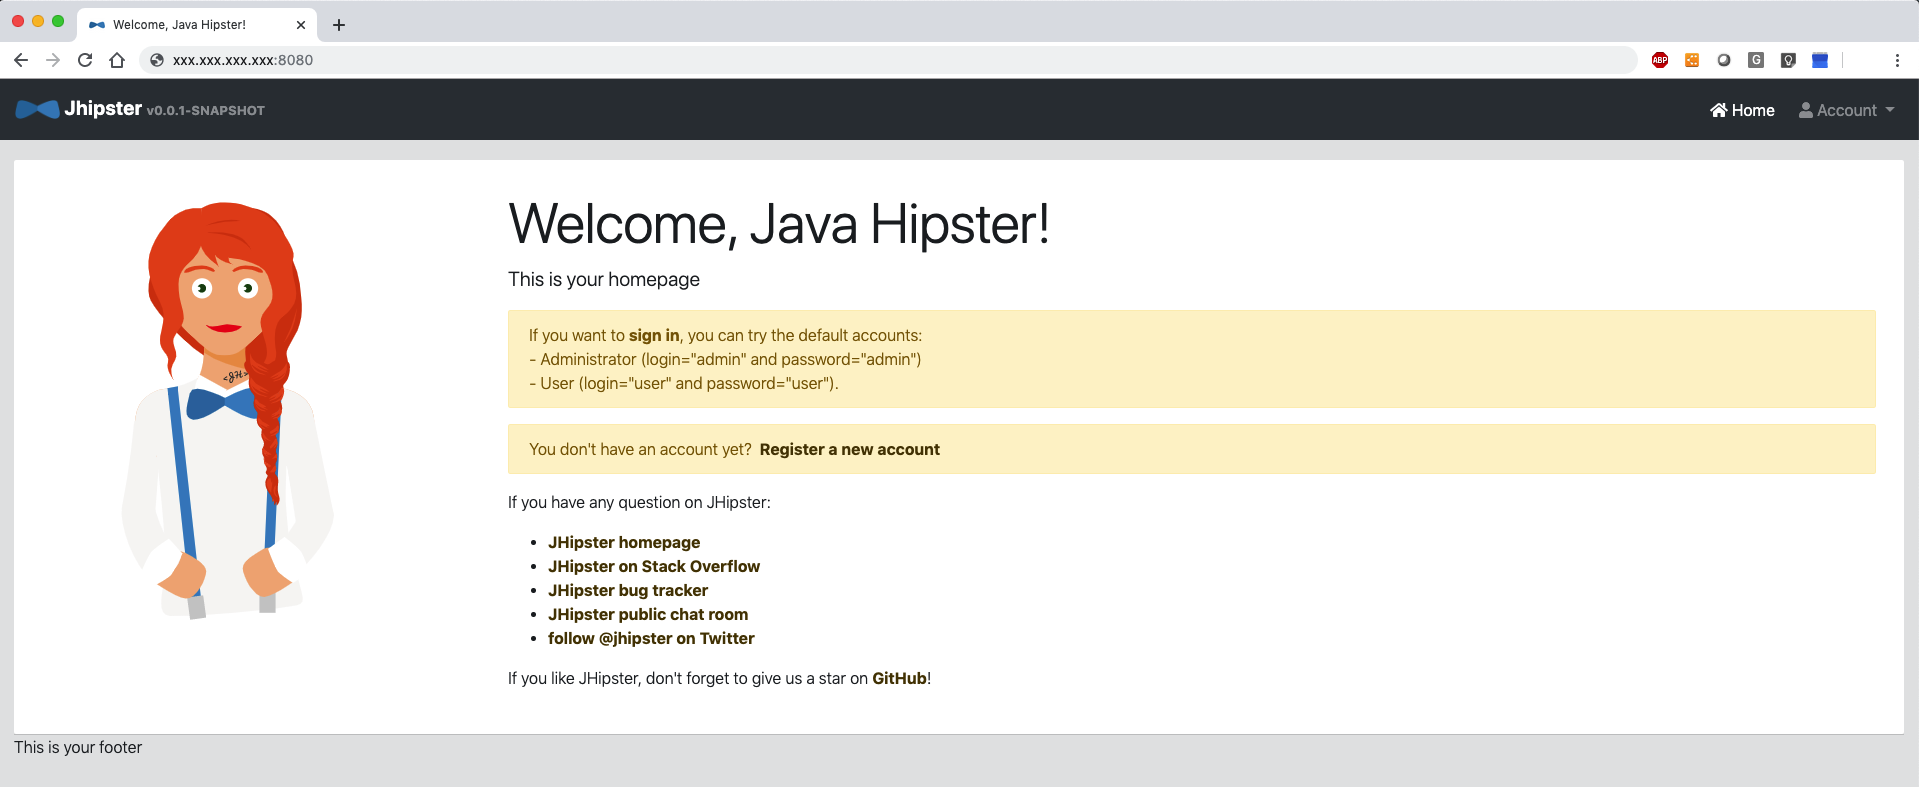Click the Welcome, Java Hipster! heading
The height and width of the screenshot is (787, 1919).
point(779,224)
